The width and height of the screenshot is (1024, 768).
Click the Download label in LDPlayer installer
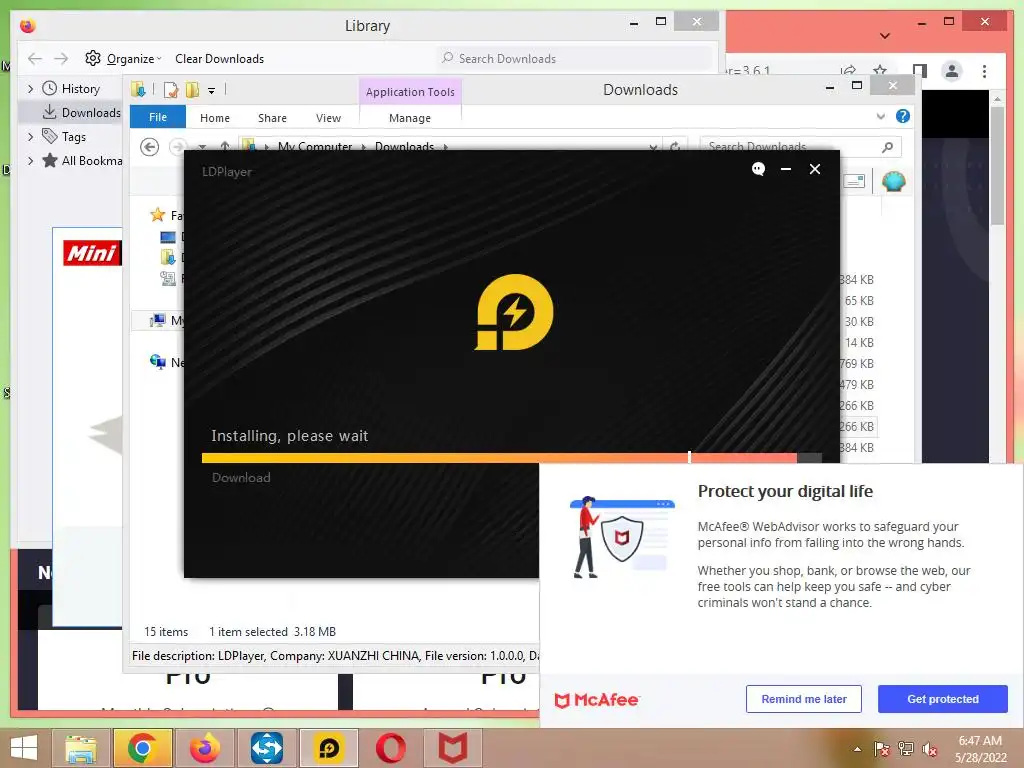(241, 477)
